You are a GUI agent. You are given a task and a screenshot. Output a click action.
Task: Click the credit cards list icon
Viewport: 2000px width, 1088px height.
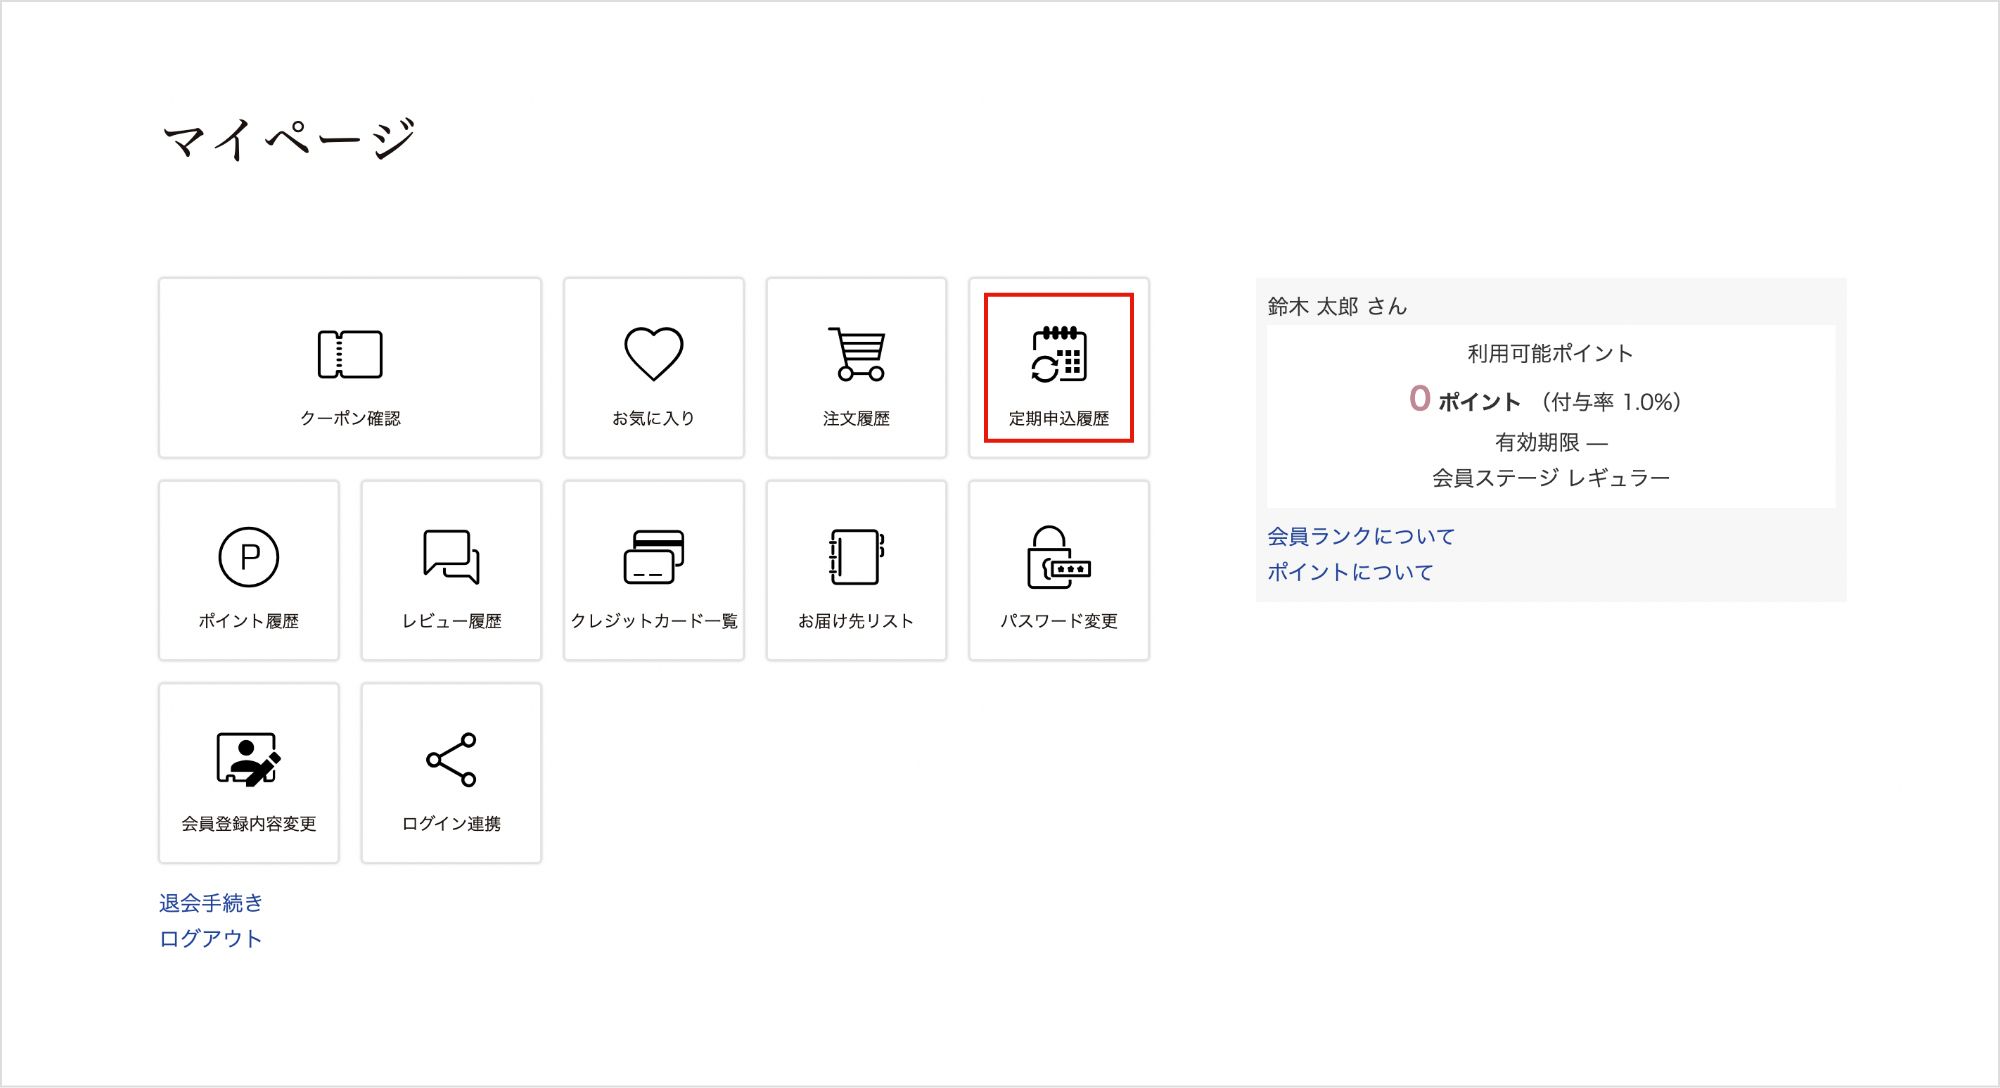tap(653, 556)
